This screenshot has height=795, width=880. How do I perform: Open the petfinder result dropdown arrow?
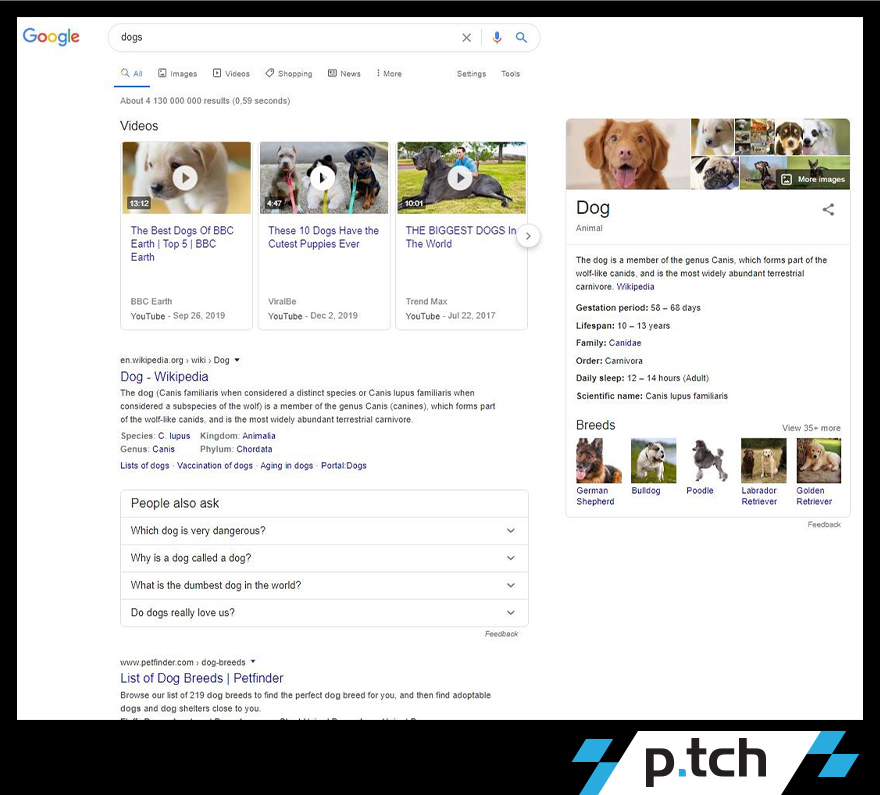253,662
